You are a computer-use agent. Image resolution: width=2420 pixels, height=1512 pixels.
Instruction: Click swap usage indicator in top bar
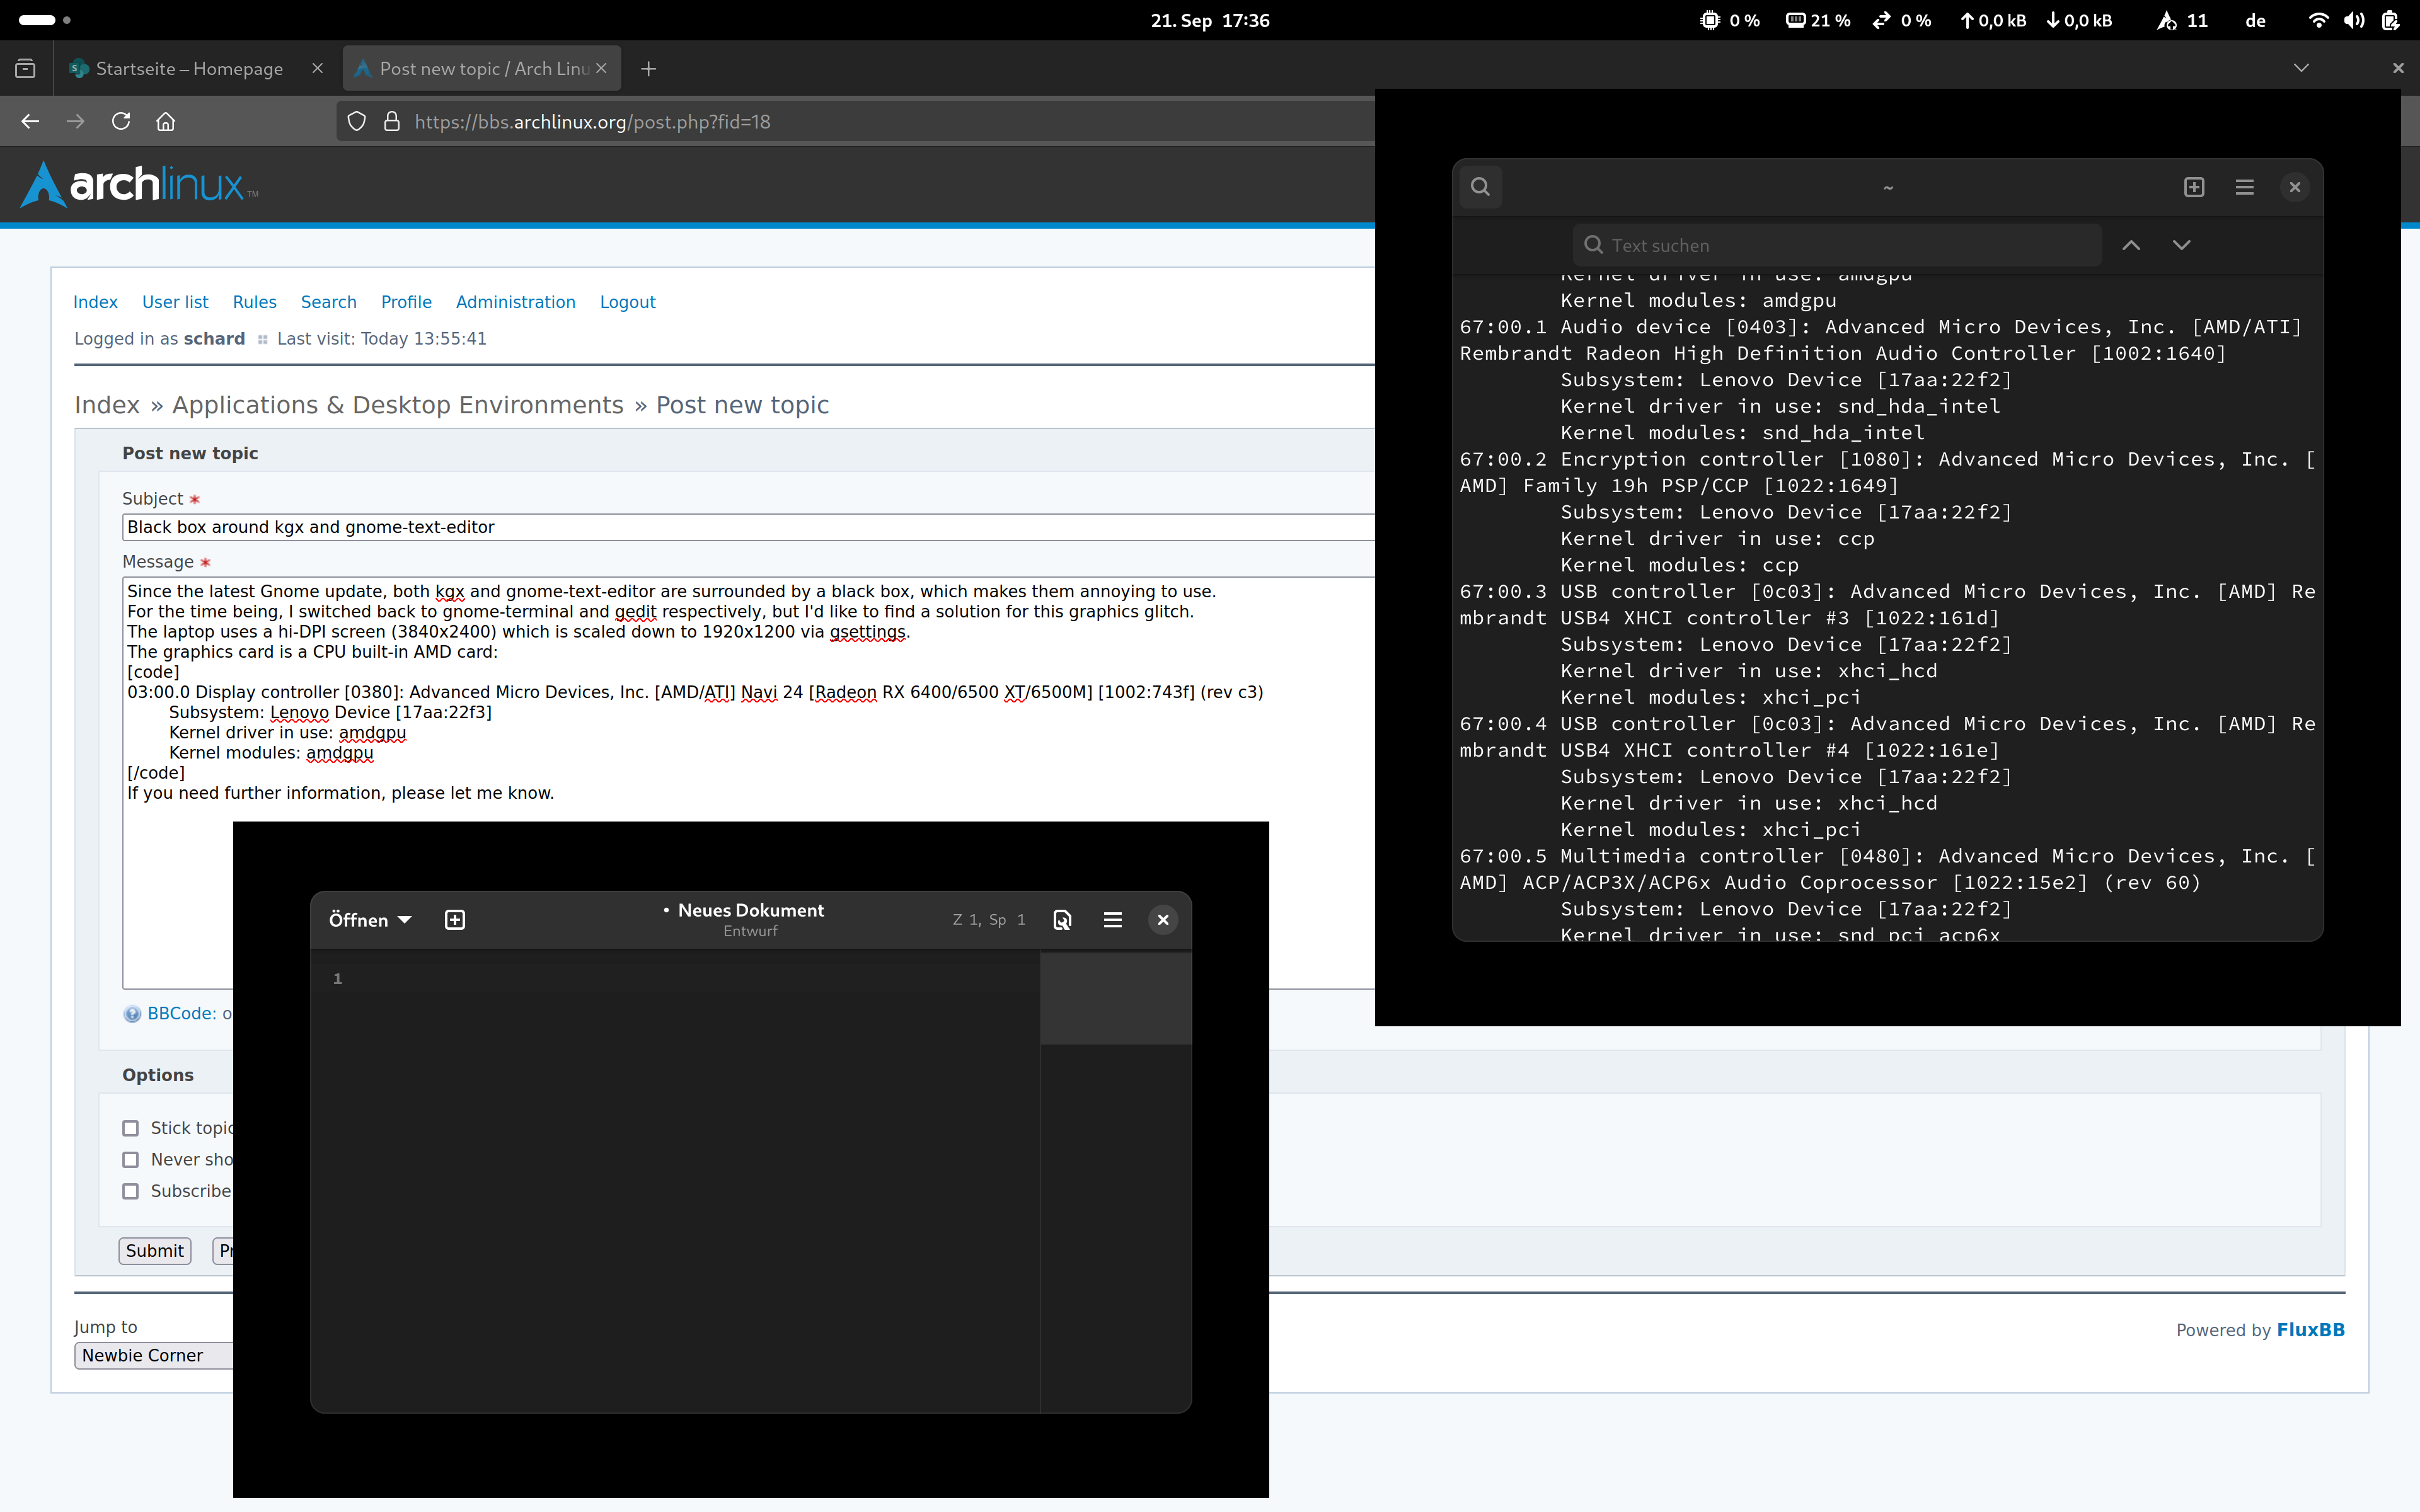[1901, 20]
